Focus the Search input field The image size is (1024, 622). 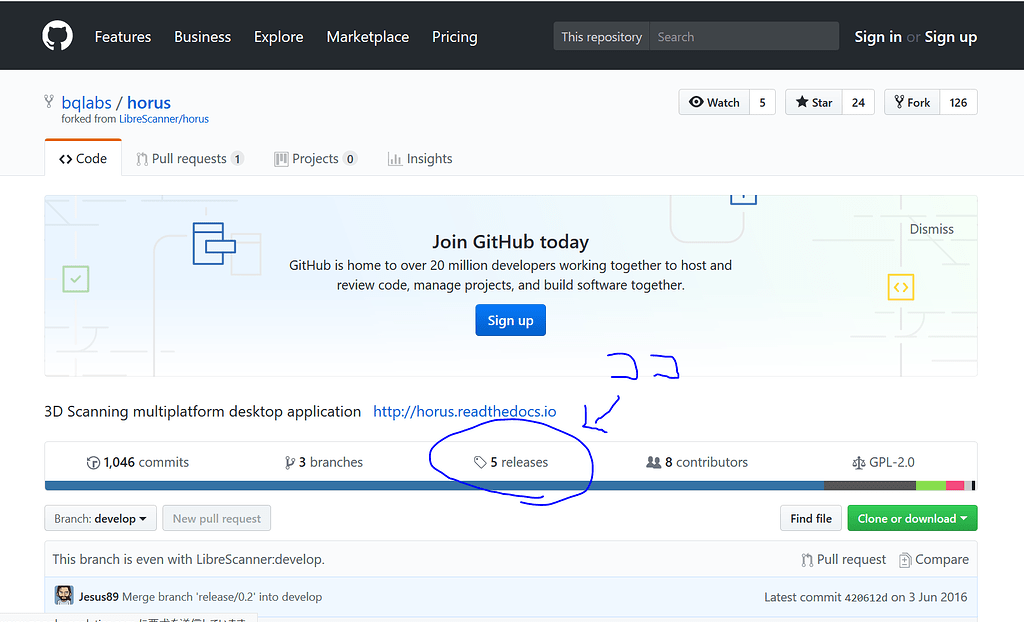744,37
